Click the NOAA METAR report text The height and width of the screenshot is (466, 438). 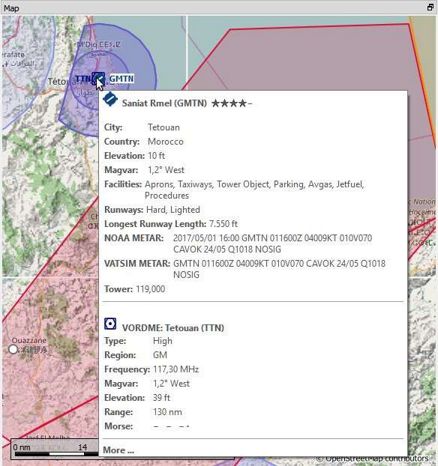click(273, 244)
